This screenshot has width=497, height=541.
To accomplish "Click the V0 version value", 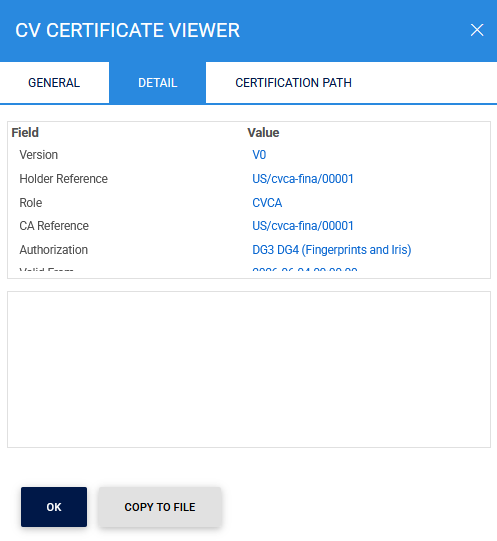I will coord(259,155).
